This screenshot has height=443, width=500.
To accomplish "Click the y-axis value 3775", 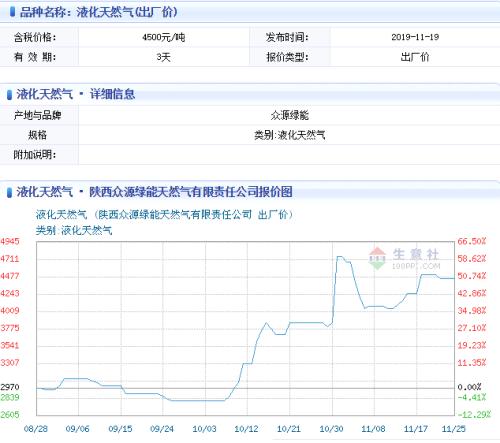I will 10,328.
